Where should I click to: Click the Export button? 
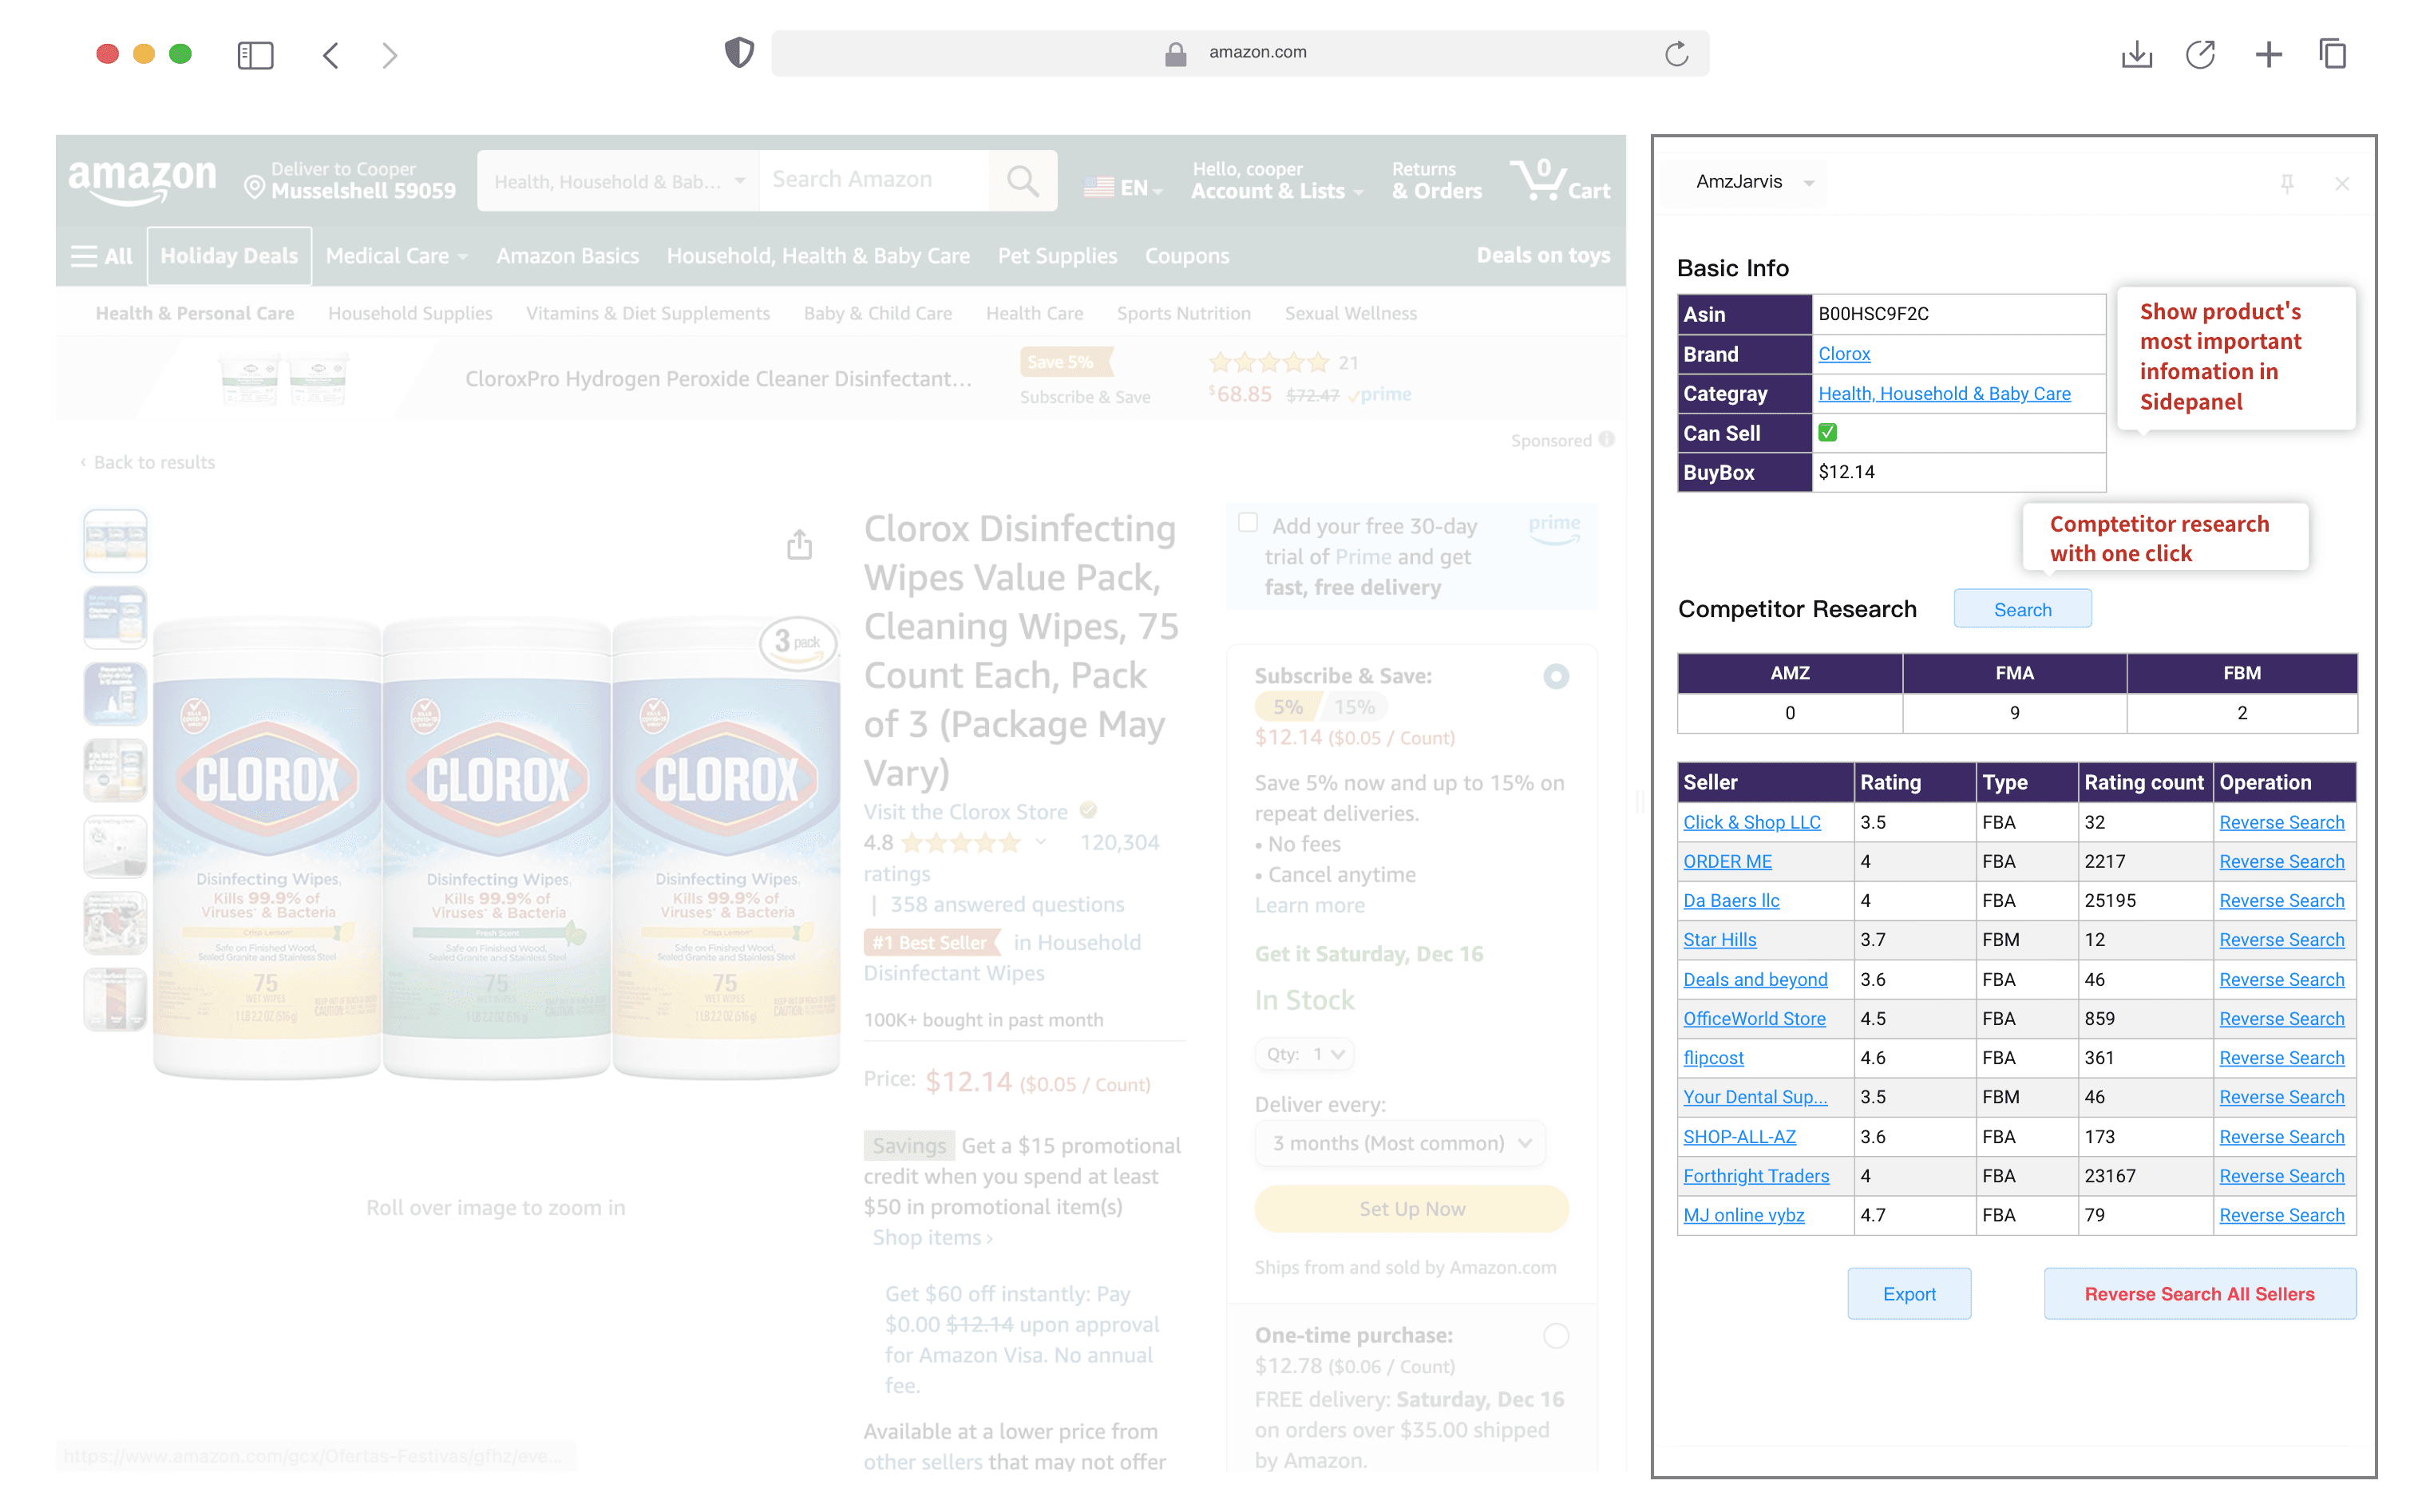[1909, 1293]
